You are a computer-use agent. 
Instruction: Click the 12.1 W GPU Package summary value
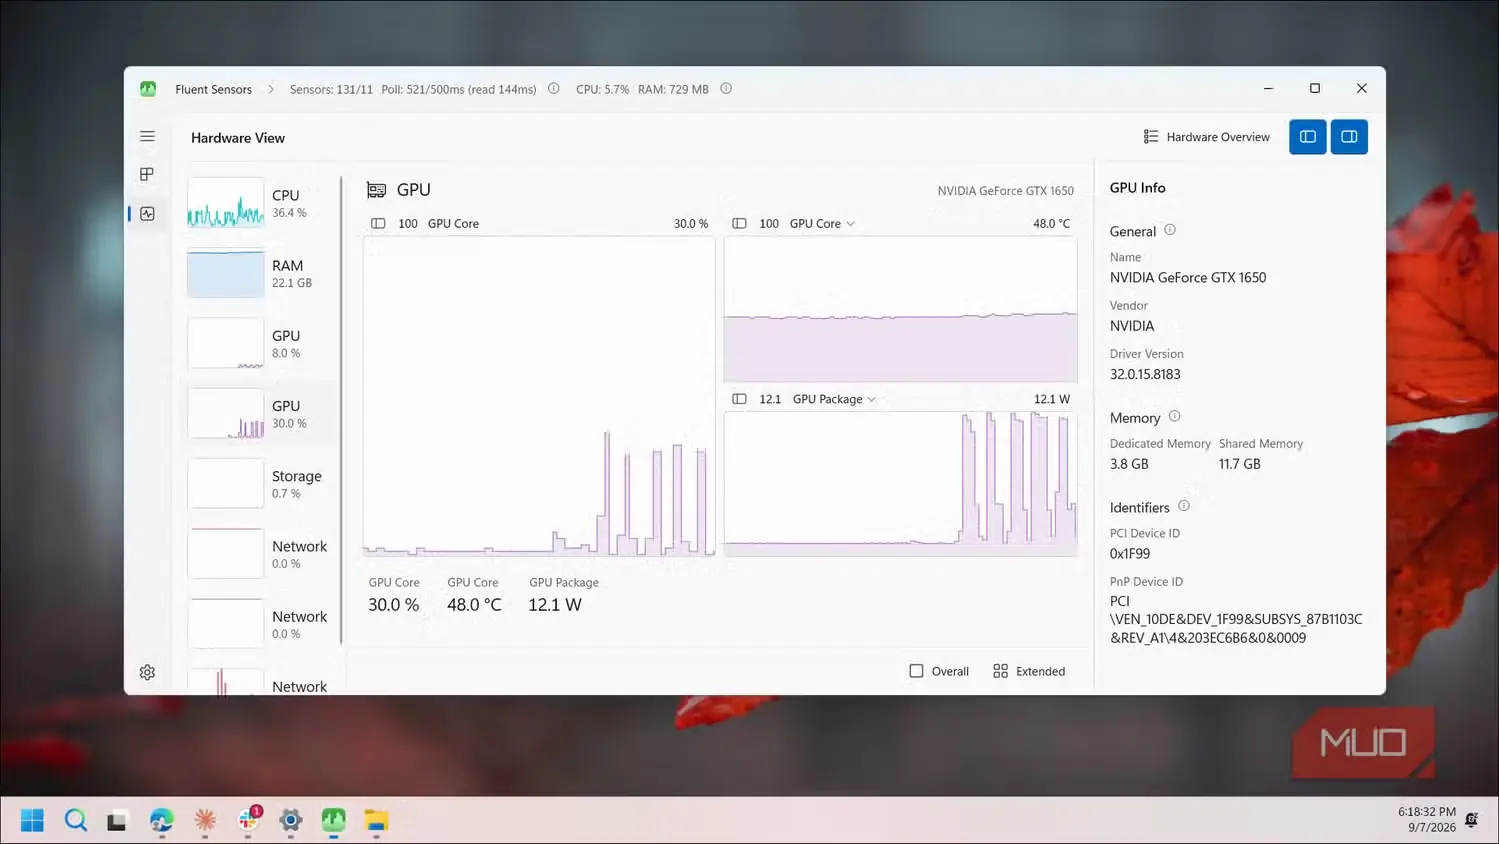coord(555,605)
